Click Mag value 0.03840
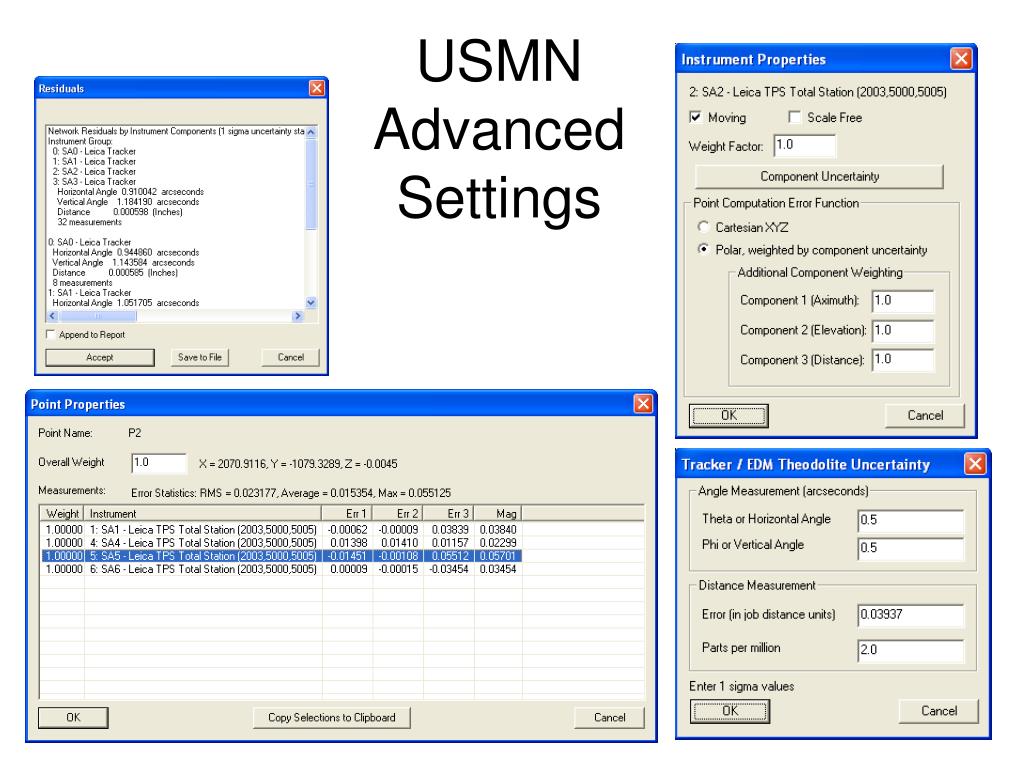Screen dimensions: 1024x768 tap(498, 530)
